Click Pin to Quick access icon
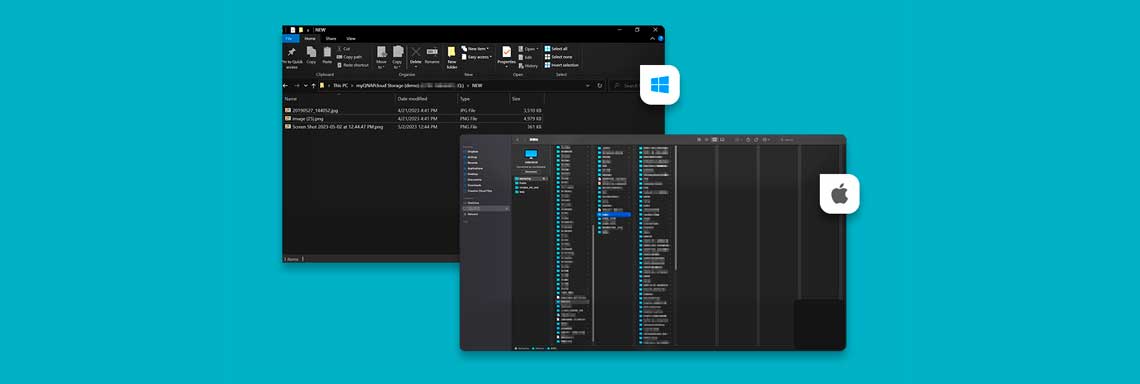The image size is (1140, 384). tap(292, 52)
